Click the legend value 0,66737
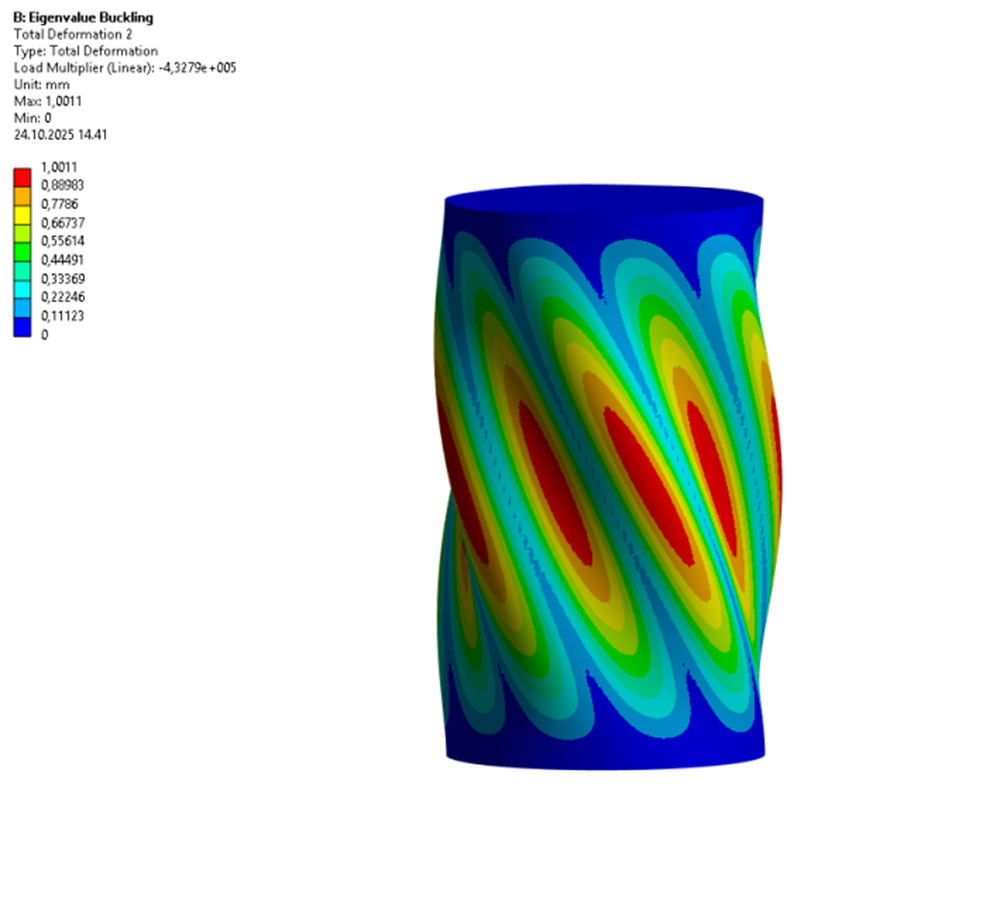 click(63, 223)
